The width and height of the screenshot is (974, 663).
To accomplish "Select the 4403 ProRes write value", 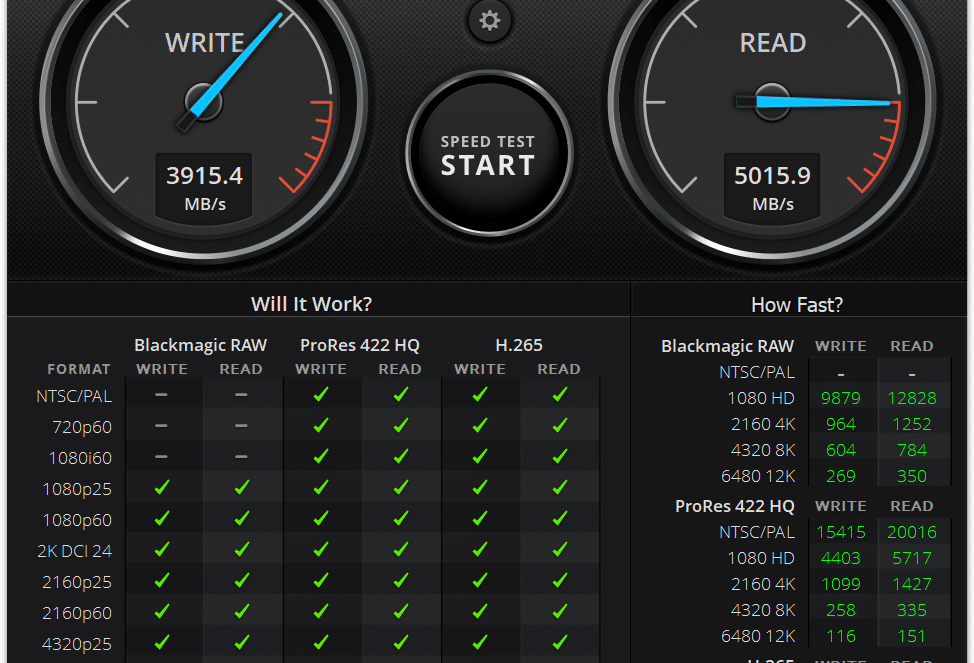I will pyautogui.click(x=840, y=558).
